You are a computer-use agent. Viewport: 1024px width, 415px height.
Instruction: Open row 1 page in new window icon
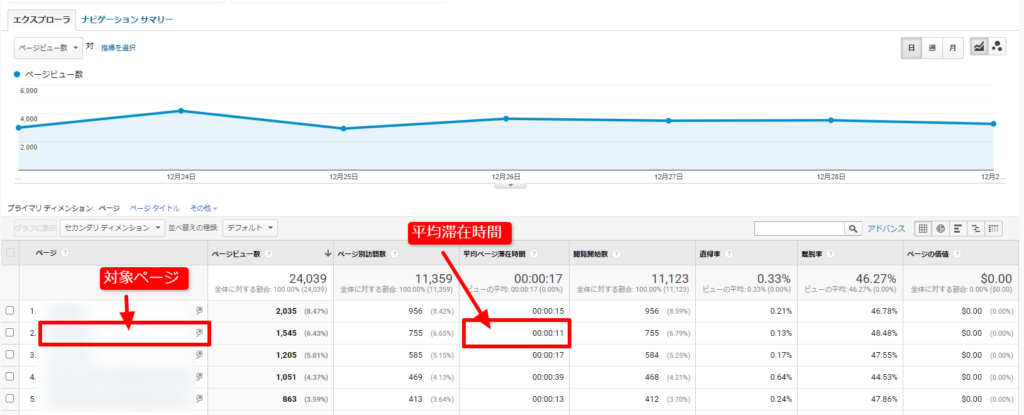click(199, 312)
